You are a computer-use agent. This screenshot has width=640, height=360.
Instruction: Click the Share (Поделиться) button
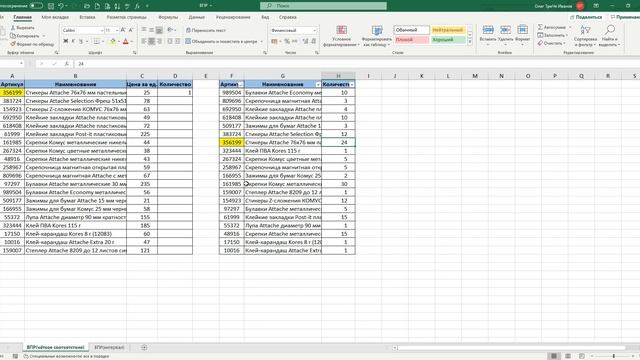(x=586, y=17)
